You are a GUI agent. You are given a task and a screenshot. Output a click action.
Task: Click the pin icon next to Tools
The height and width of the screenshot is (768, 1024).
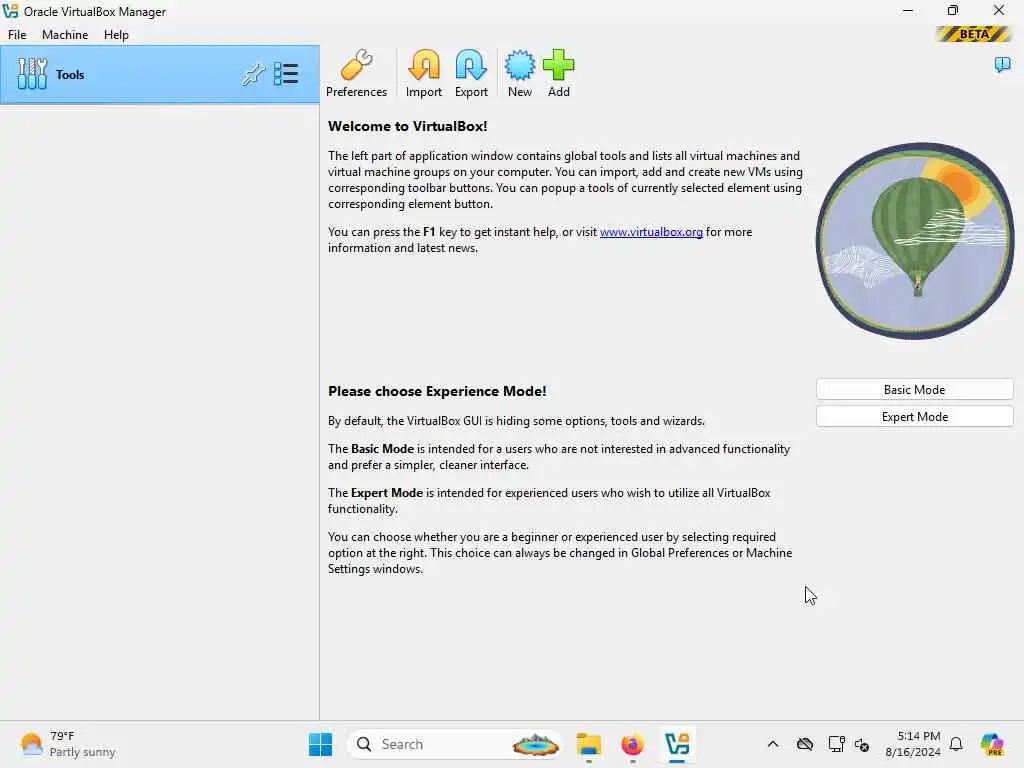click(253, 74)
